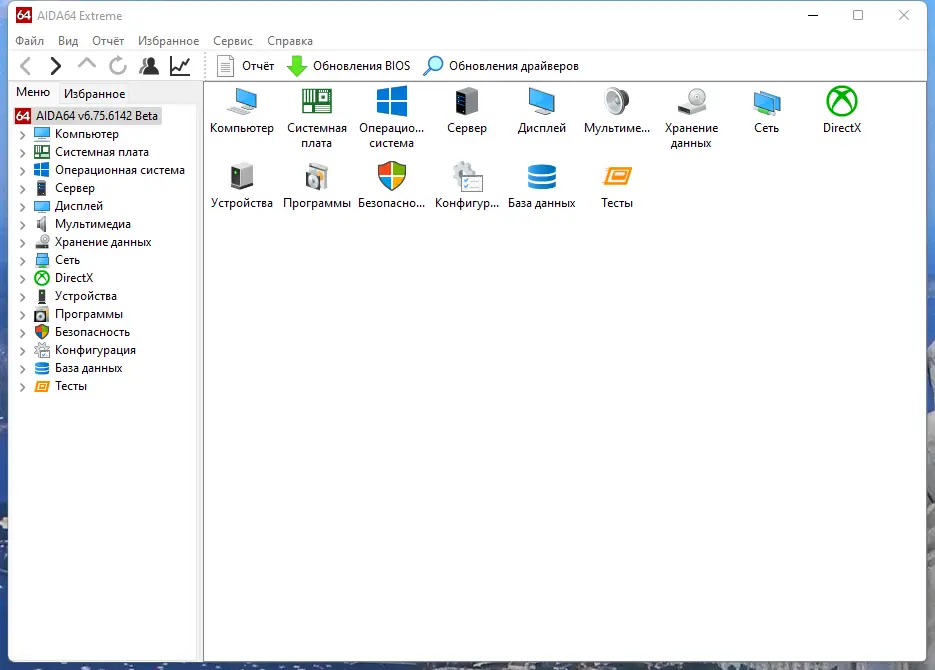
Task: Switch to the Меню sidebar tab
Action: pyautogui.click(x=33, y=92)
